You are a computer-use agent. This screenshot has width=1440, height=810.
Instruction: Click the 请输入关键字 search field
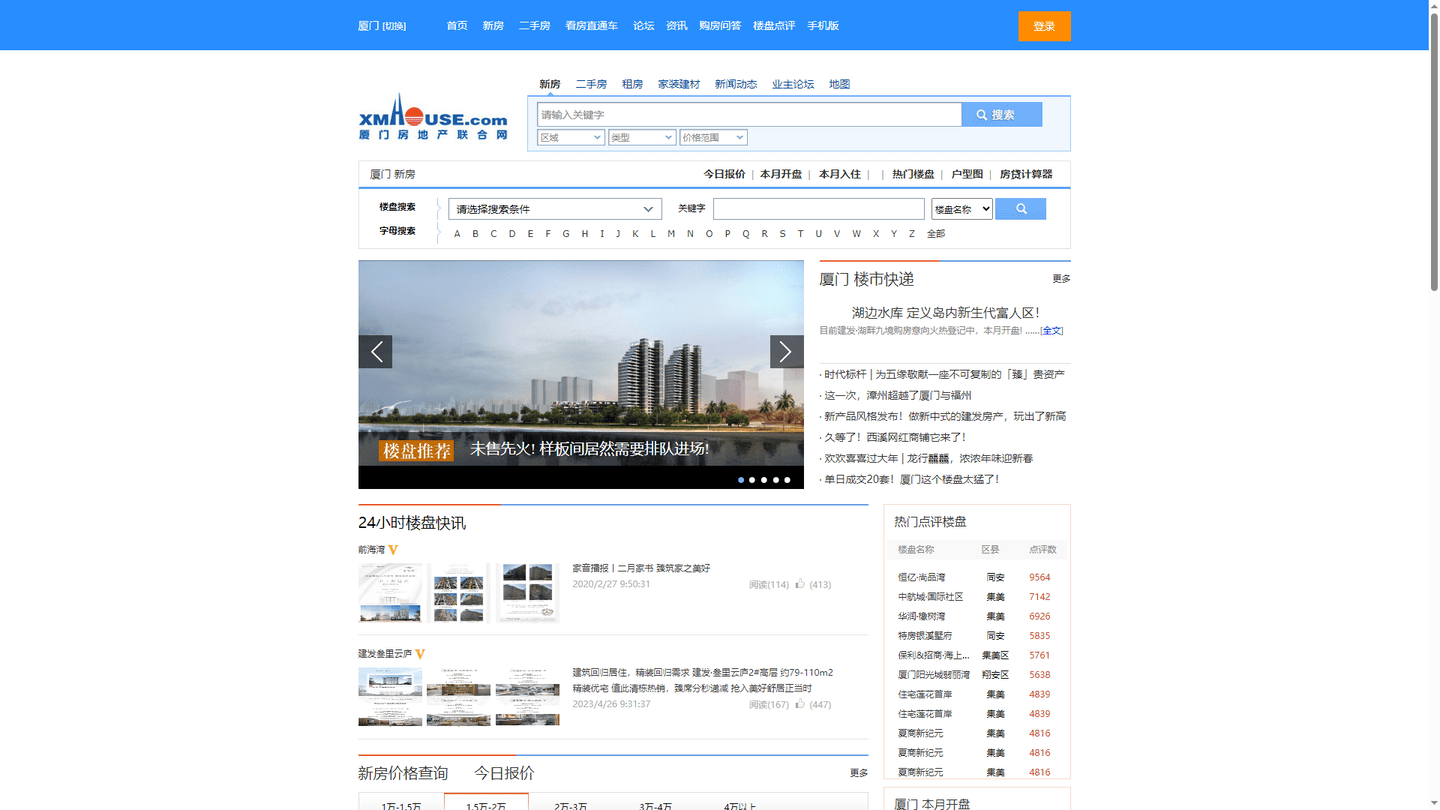(x=749, y=114)
